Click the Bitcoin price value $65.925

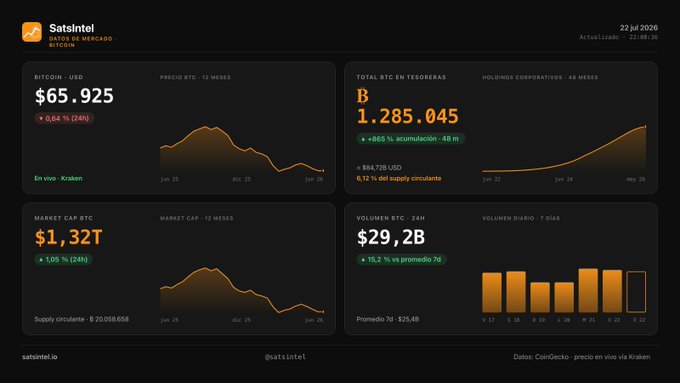coord(74,96)
